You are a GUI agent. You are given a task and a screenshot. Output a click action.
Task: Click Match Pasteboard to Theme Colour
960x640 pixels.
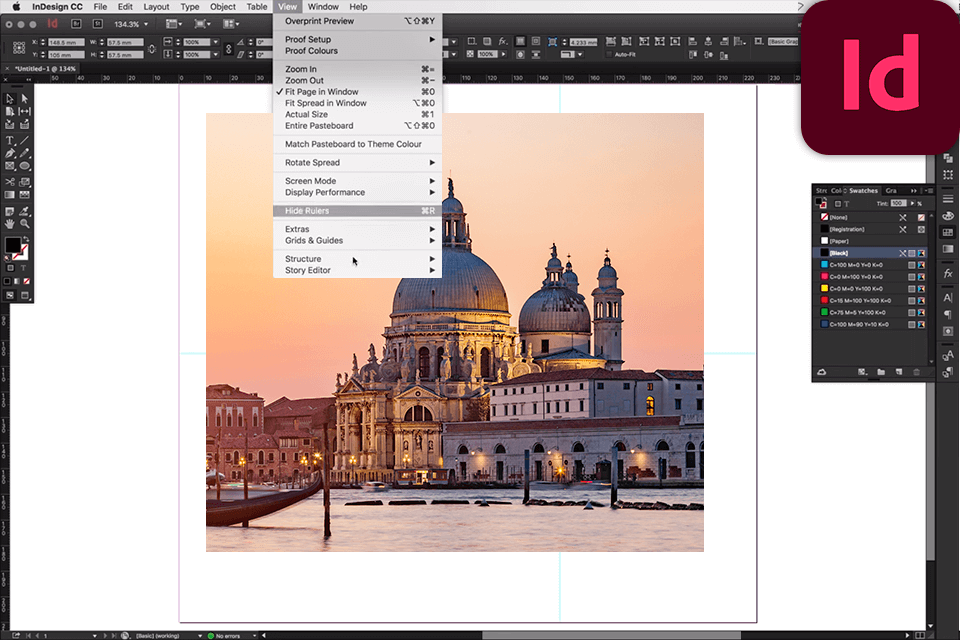[353, 144]
